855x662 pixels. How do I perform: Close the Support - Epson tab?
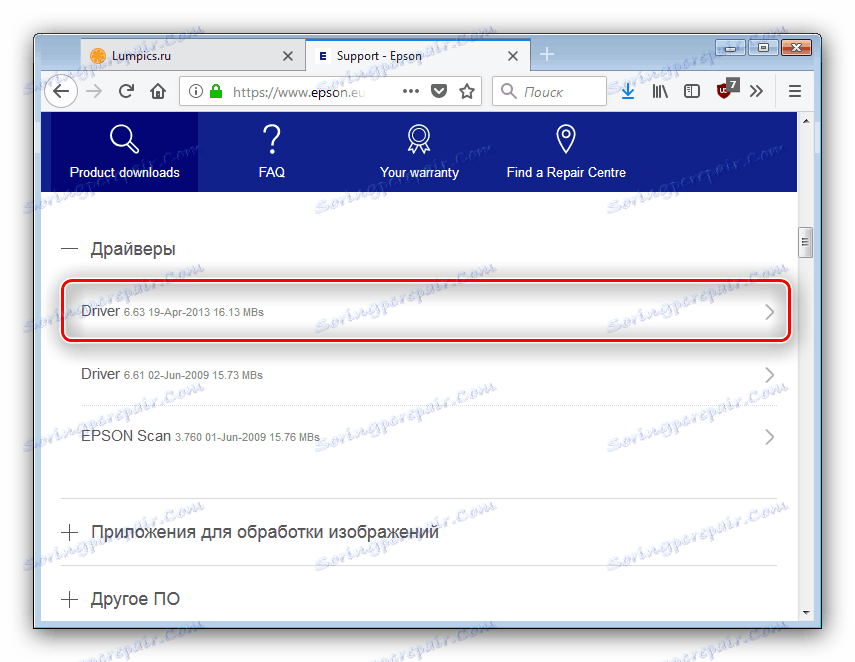pyautogui.click(x=513, y=56)
